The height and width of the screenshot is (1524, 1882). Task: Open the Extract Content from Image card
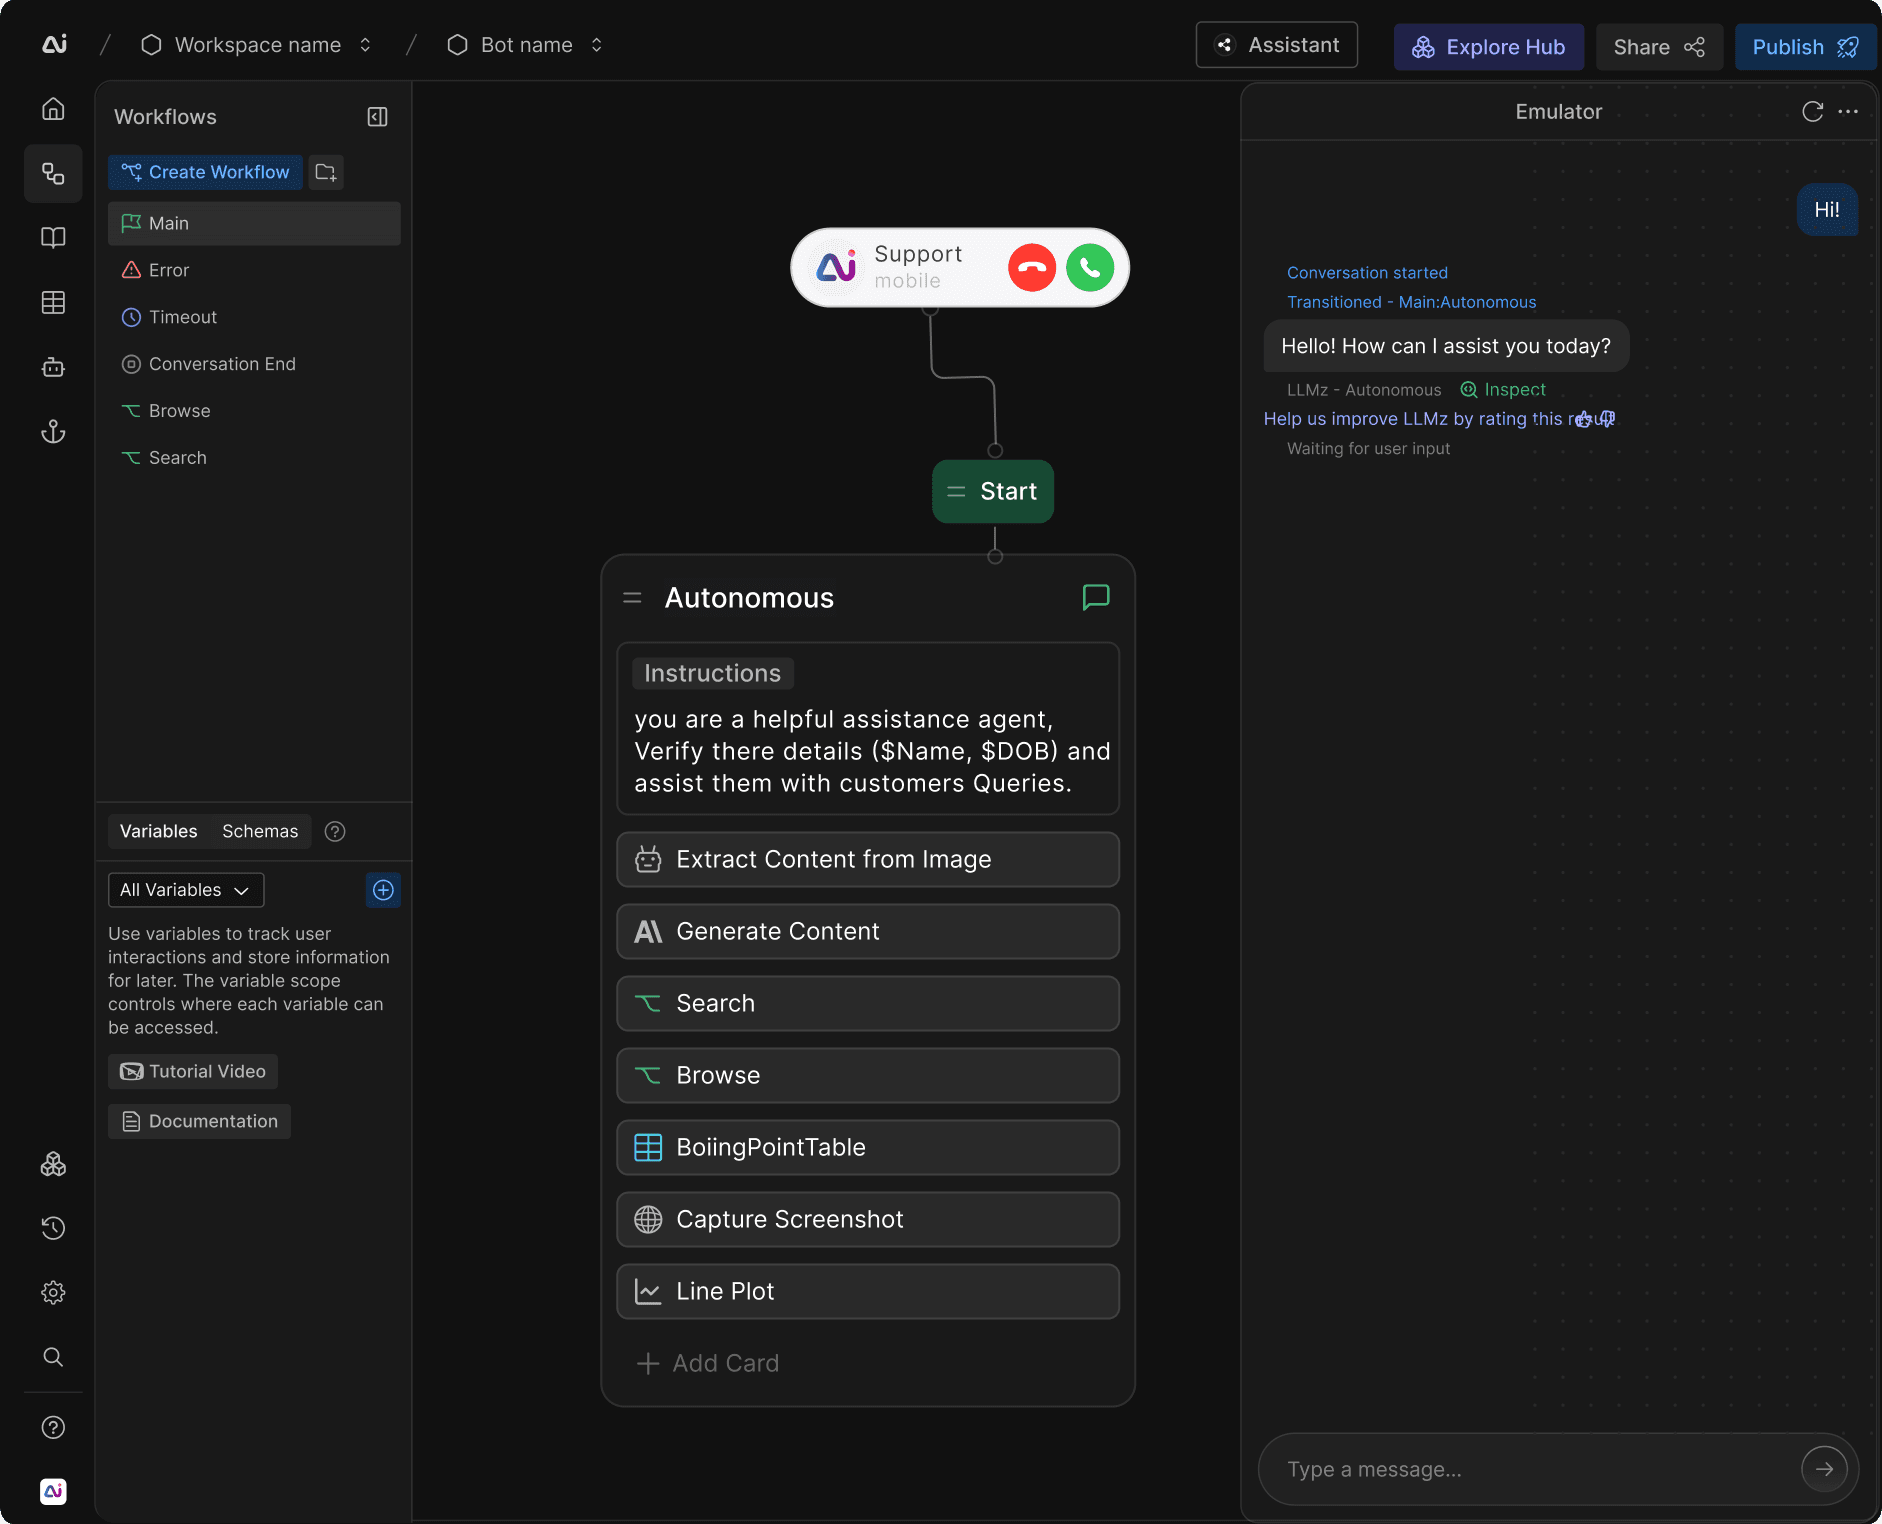click(868, 860)
